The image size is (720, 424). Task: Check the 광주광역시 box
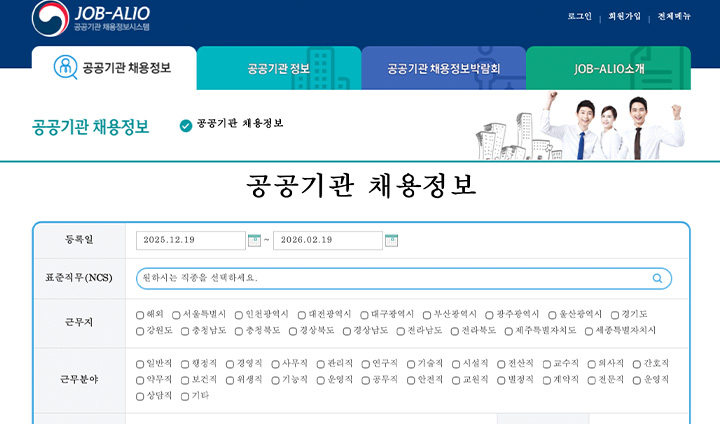pos(489,315)
